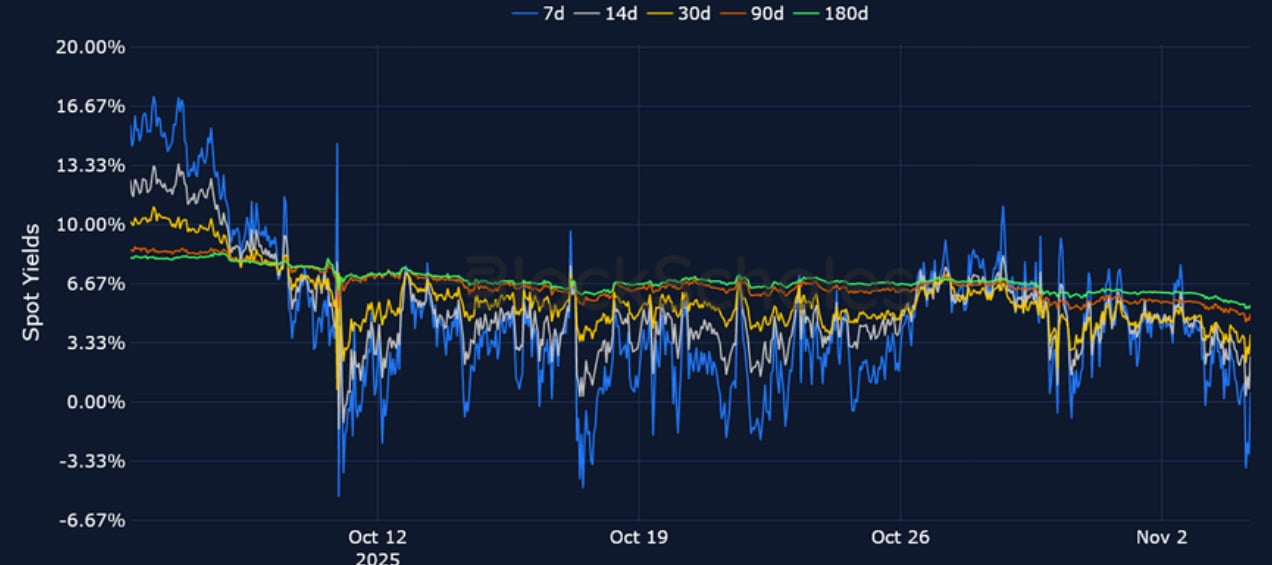The height and width of the screenshot is (565, 1272).
Task: Select the Nov 2 date tick label
Action: 1162,537
